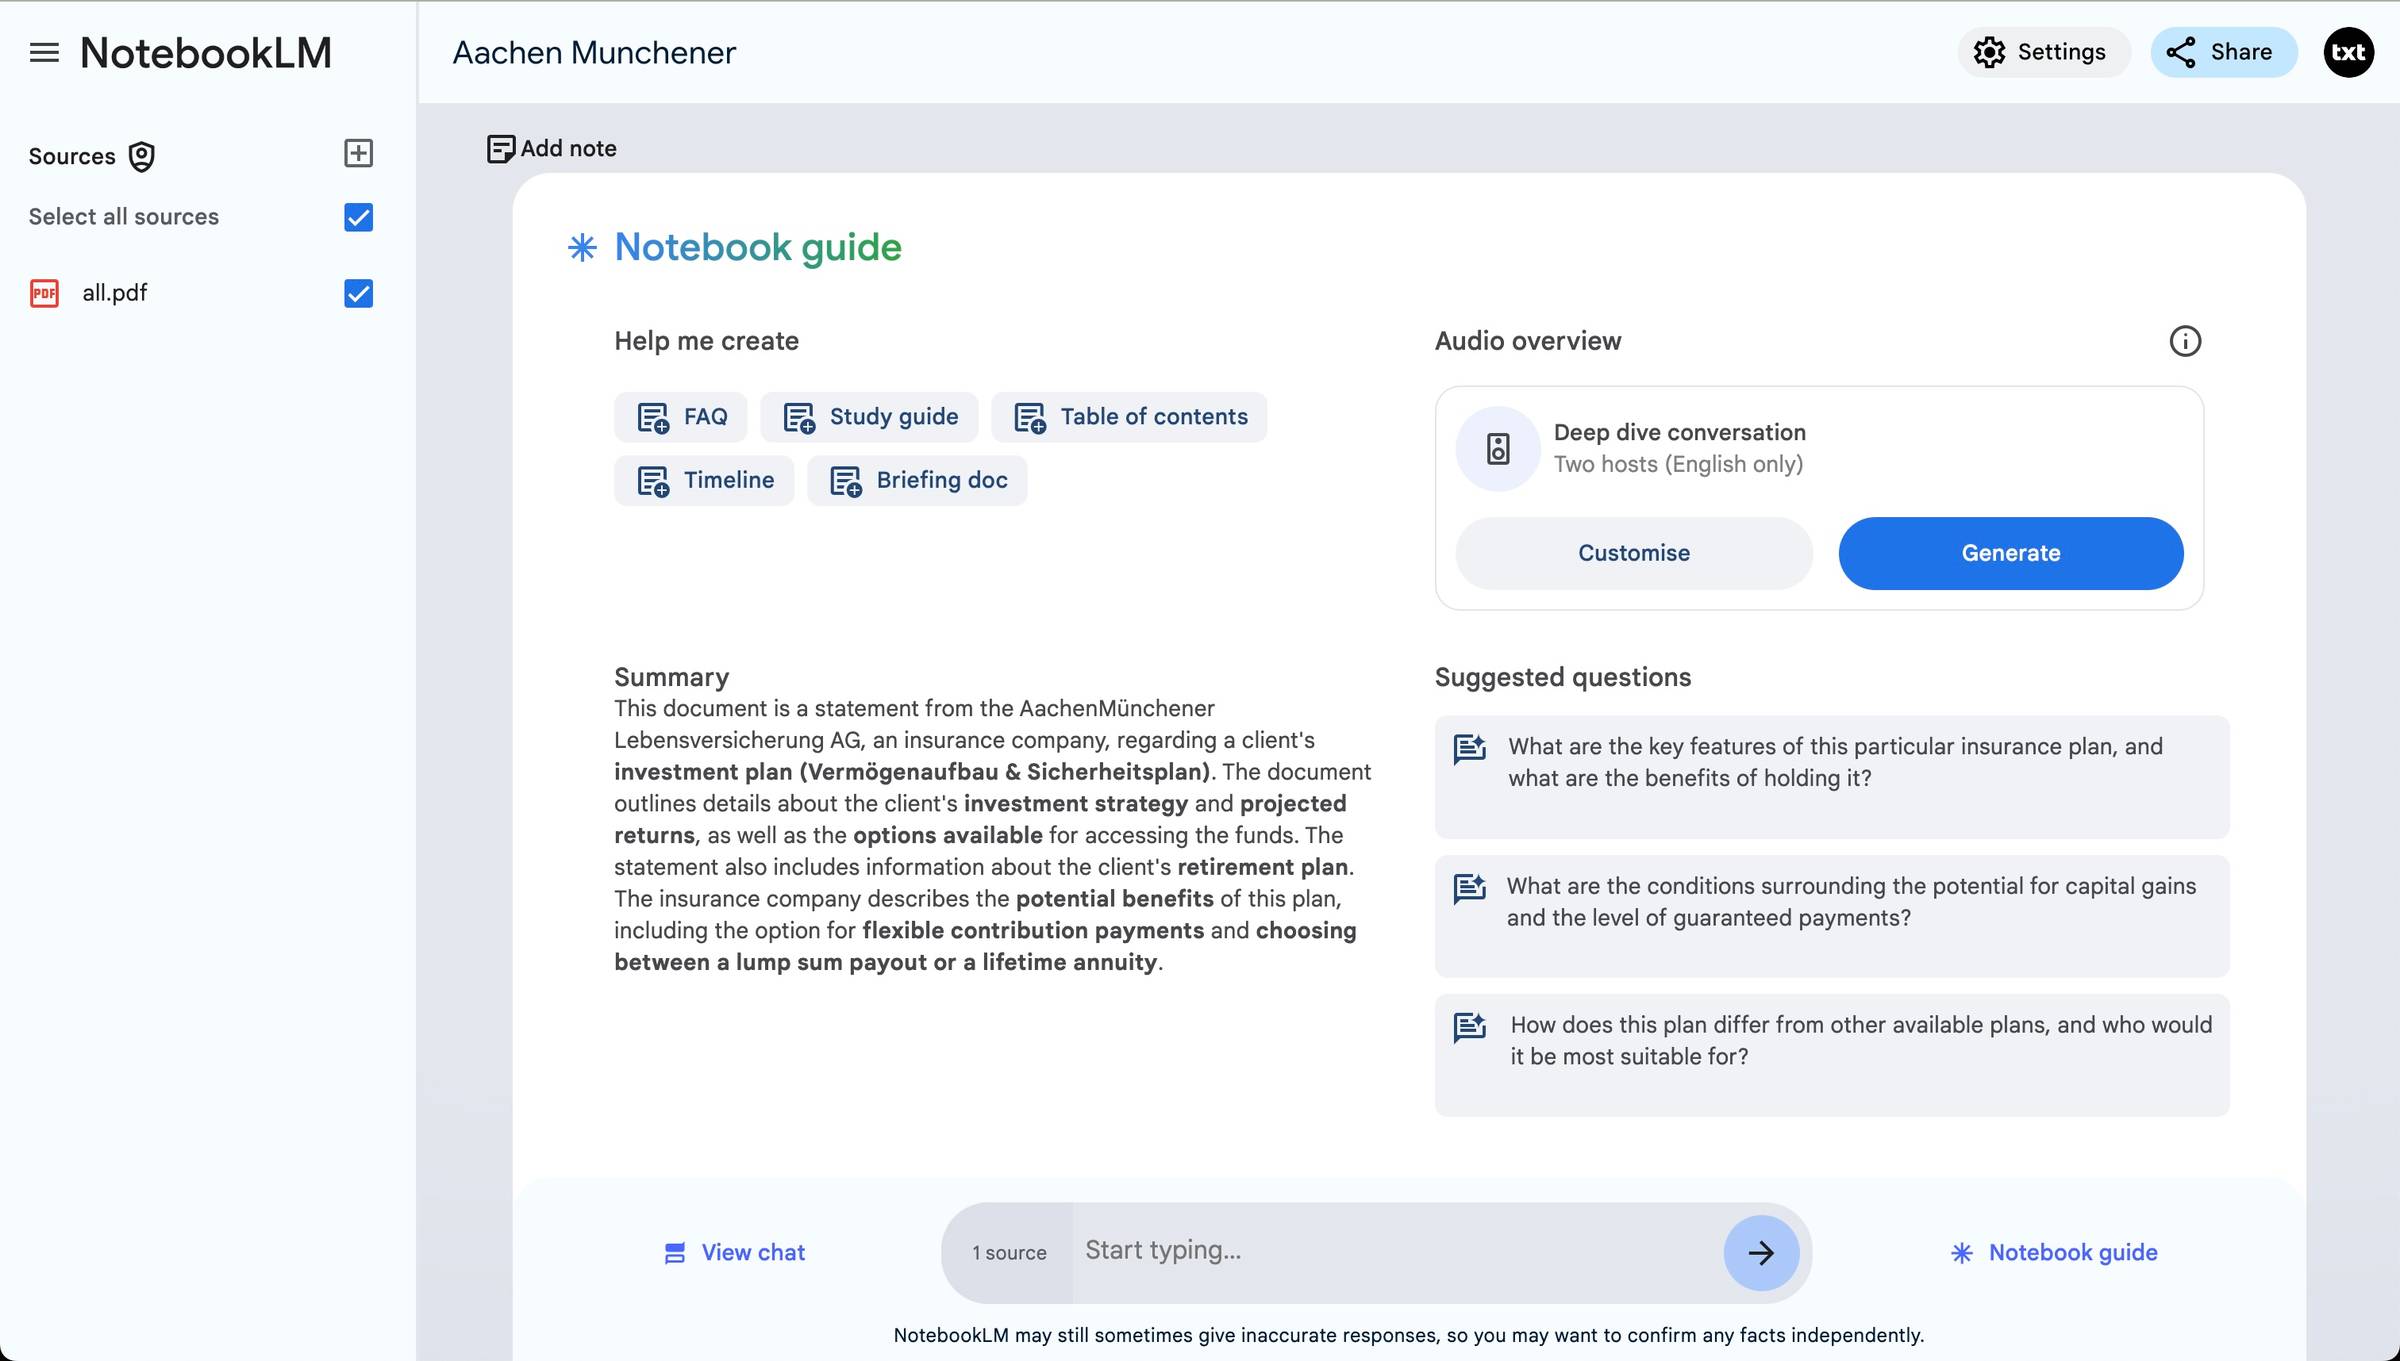Image resolution: width=2400 pixels, height=1361 pixels.
Task: Click the 1 source indicator
Action: coord(1008,1253)
